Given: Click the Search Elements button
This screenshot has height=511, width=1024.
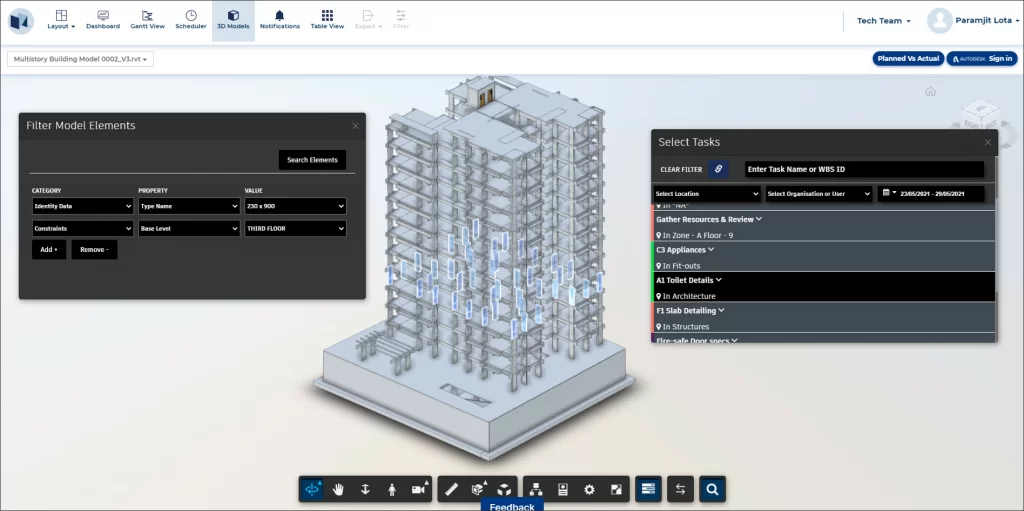Looking at the screenshot, I should pos(312,160).
